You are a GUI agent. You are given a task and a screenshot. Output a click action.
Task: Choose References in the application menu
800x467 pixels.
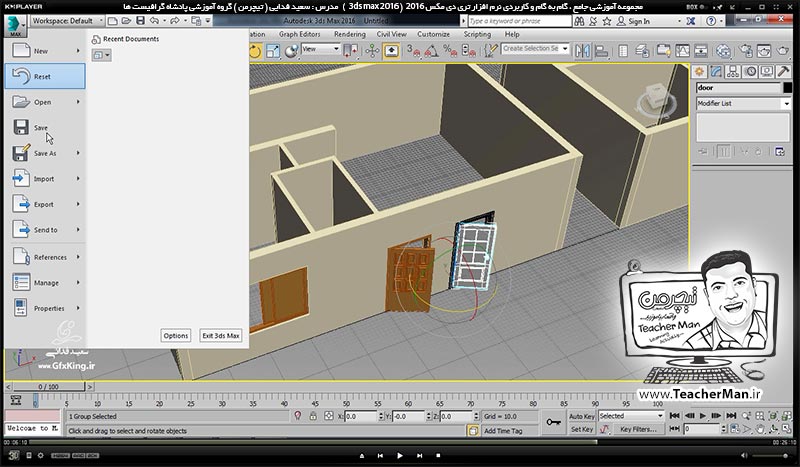coord(45,257)
